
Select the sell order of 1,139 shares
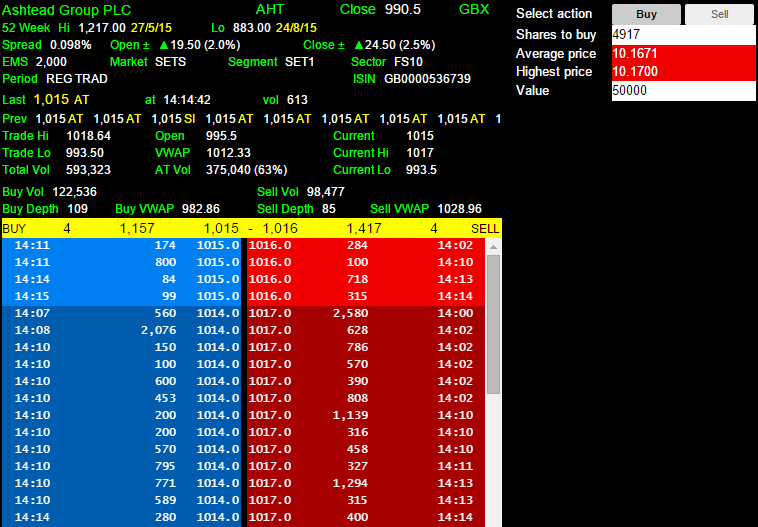366,415
